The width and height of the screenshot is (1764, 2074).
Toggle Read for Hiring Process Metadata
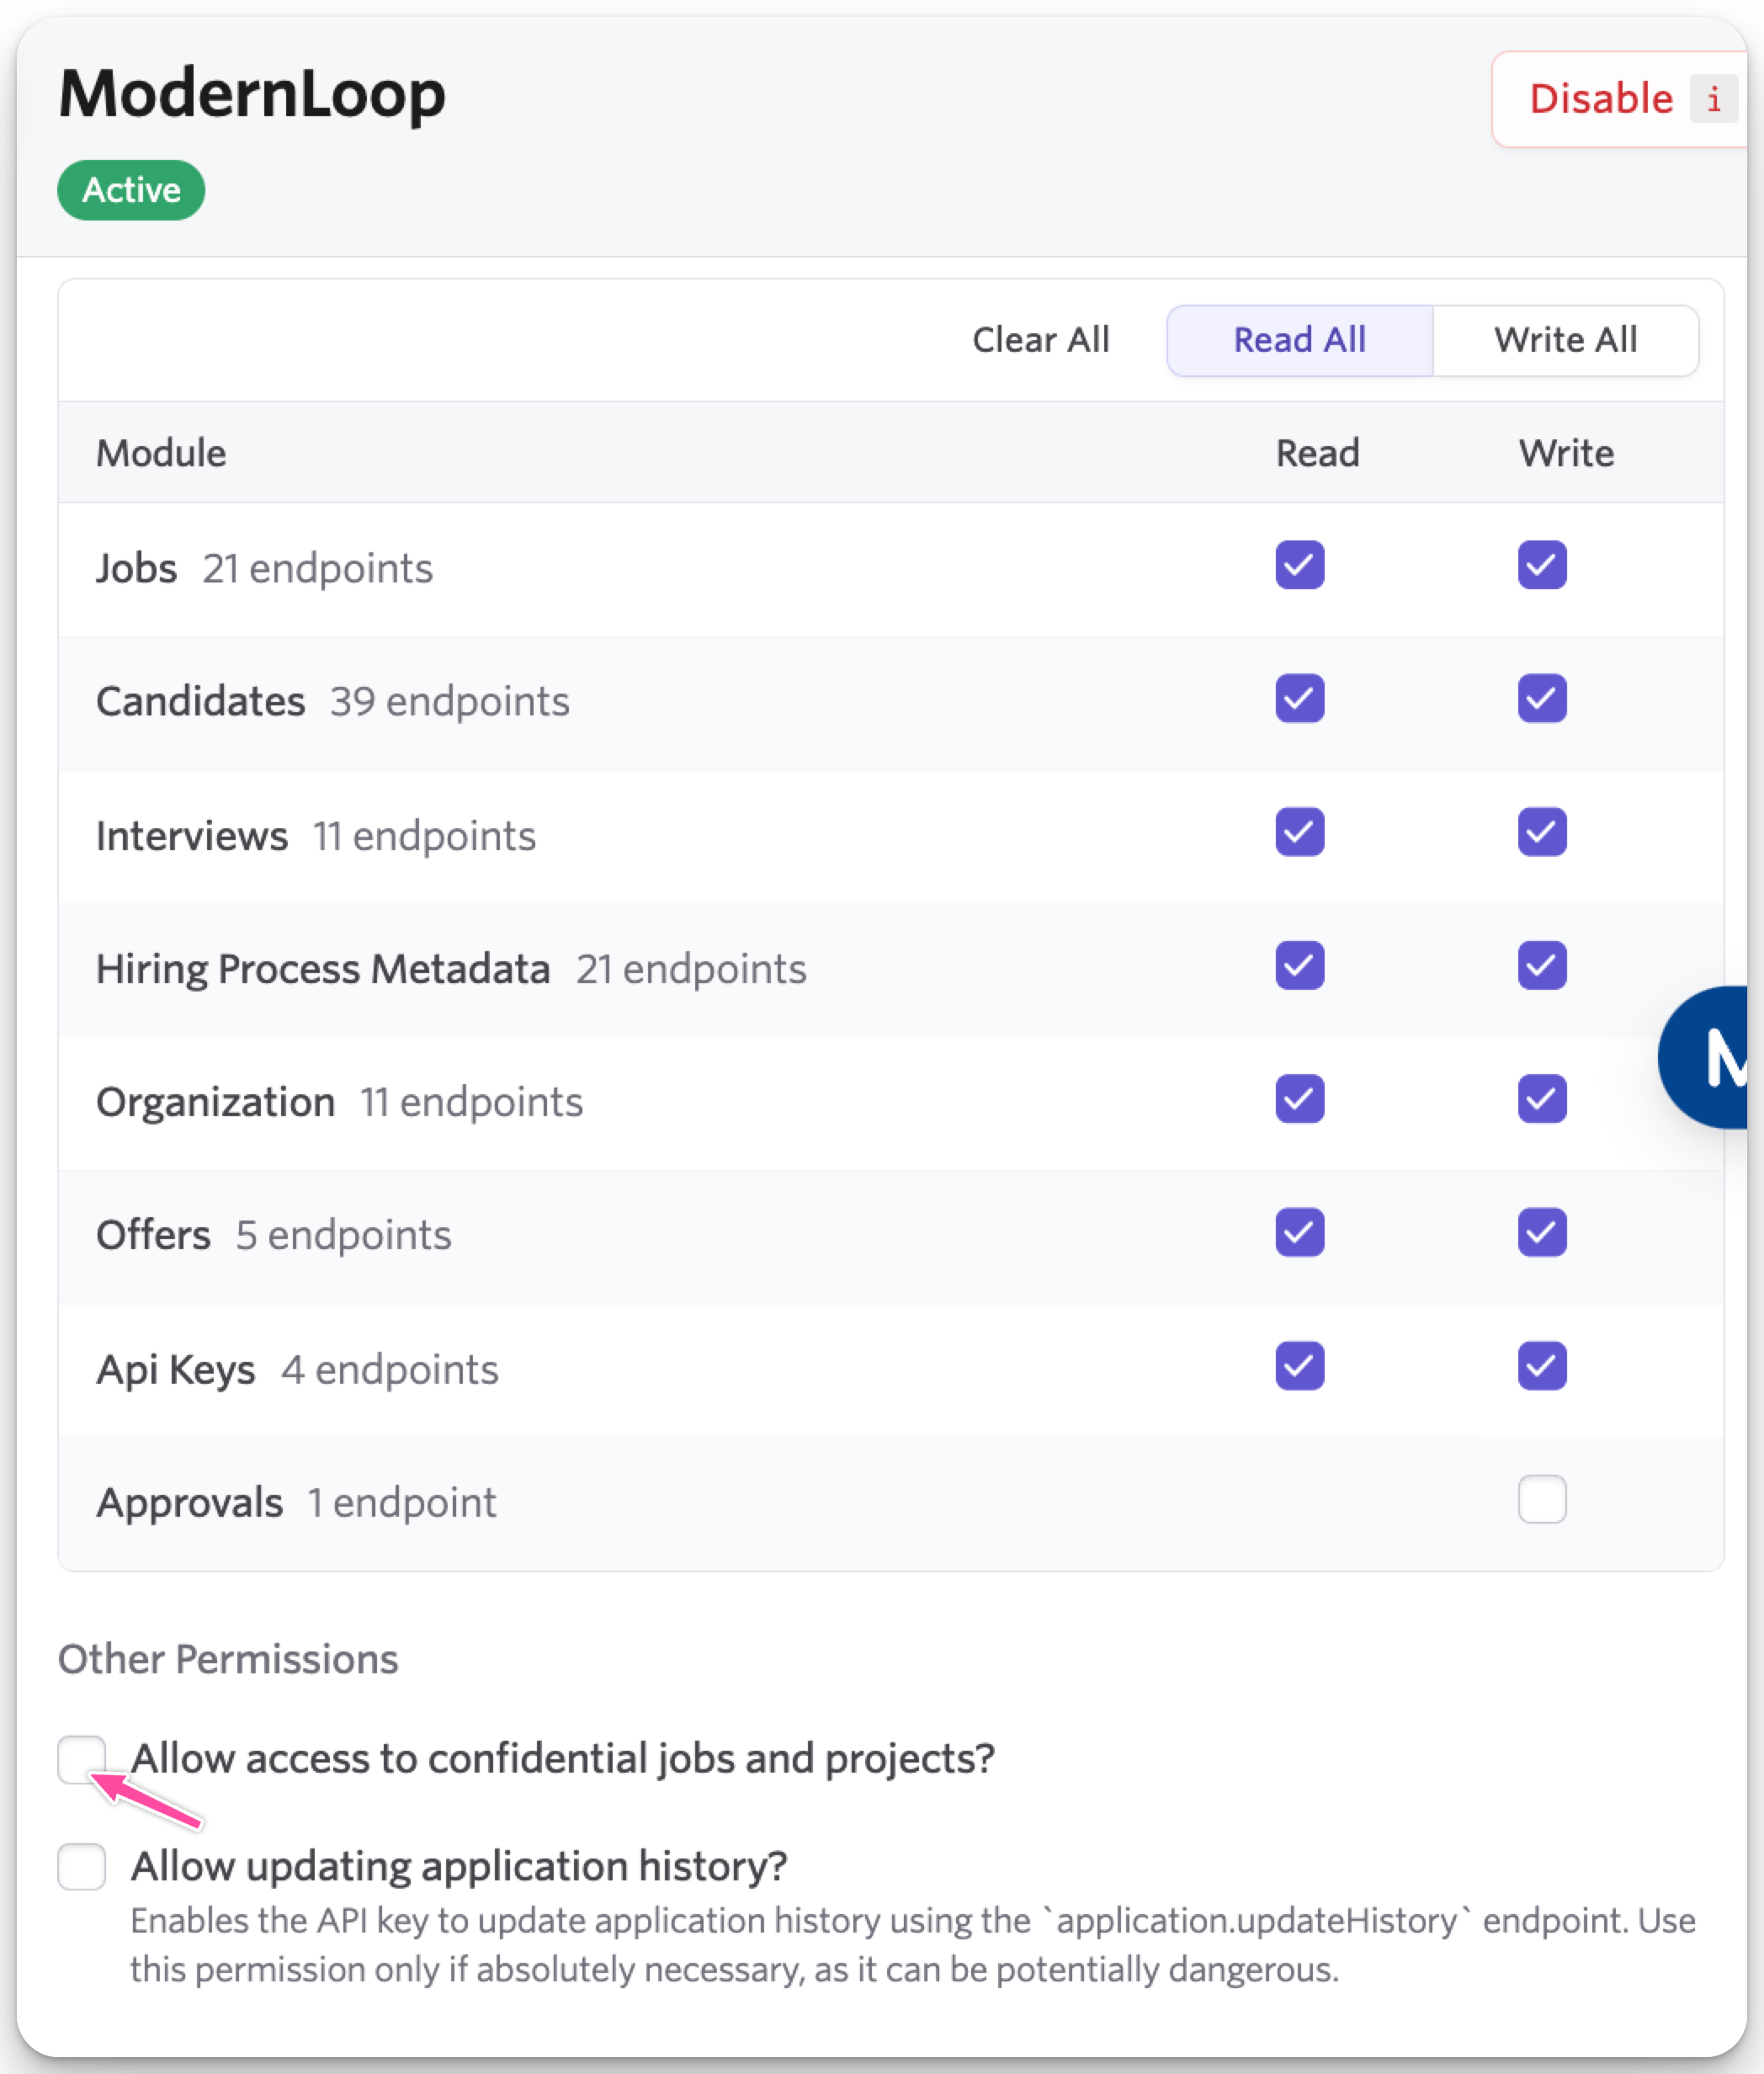tap(1299, 965)
